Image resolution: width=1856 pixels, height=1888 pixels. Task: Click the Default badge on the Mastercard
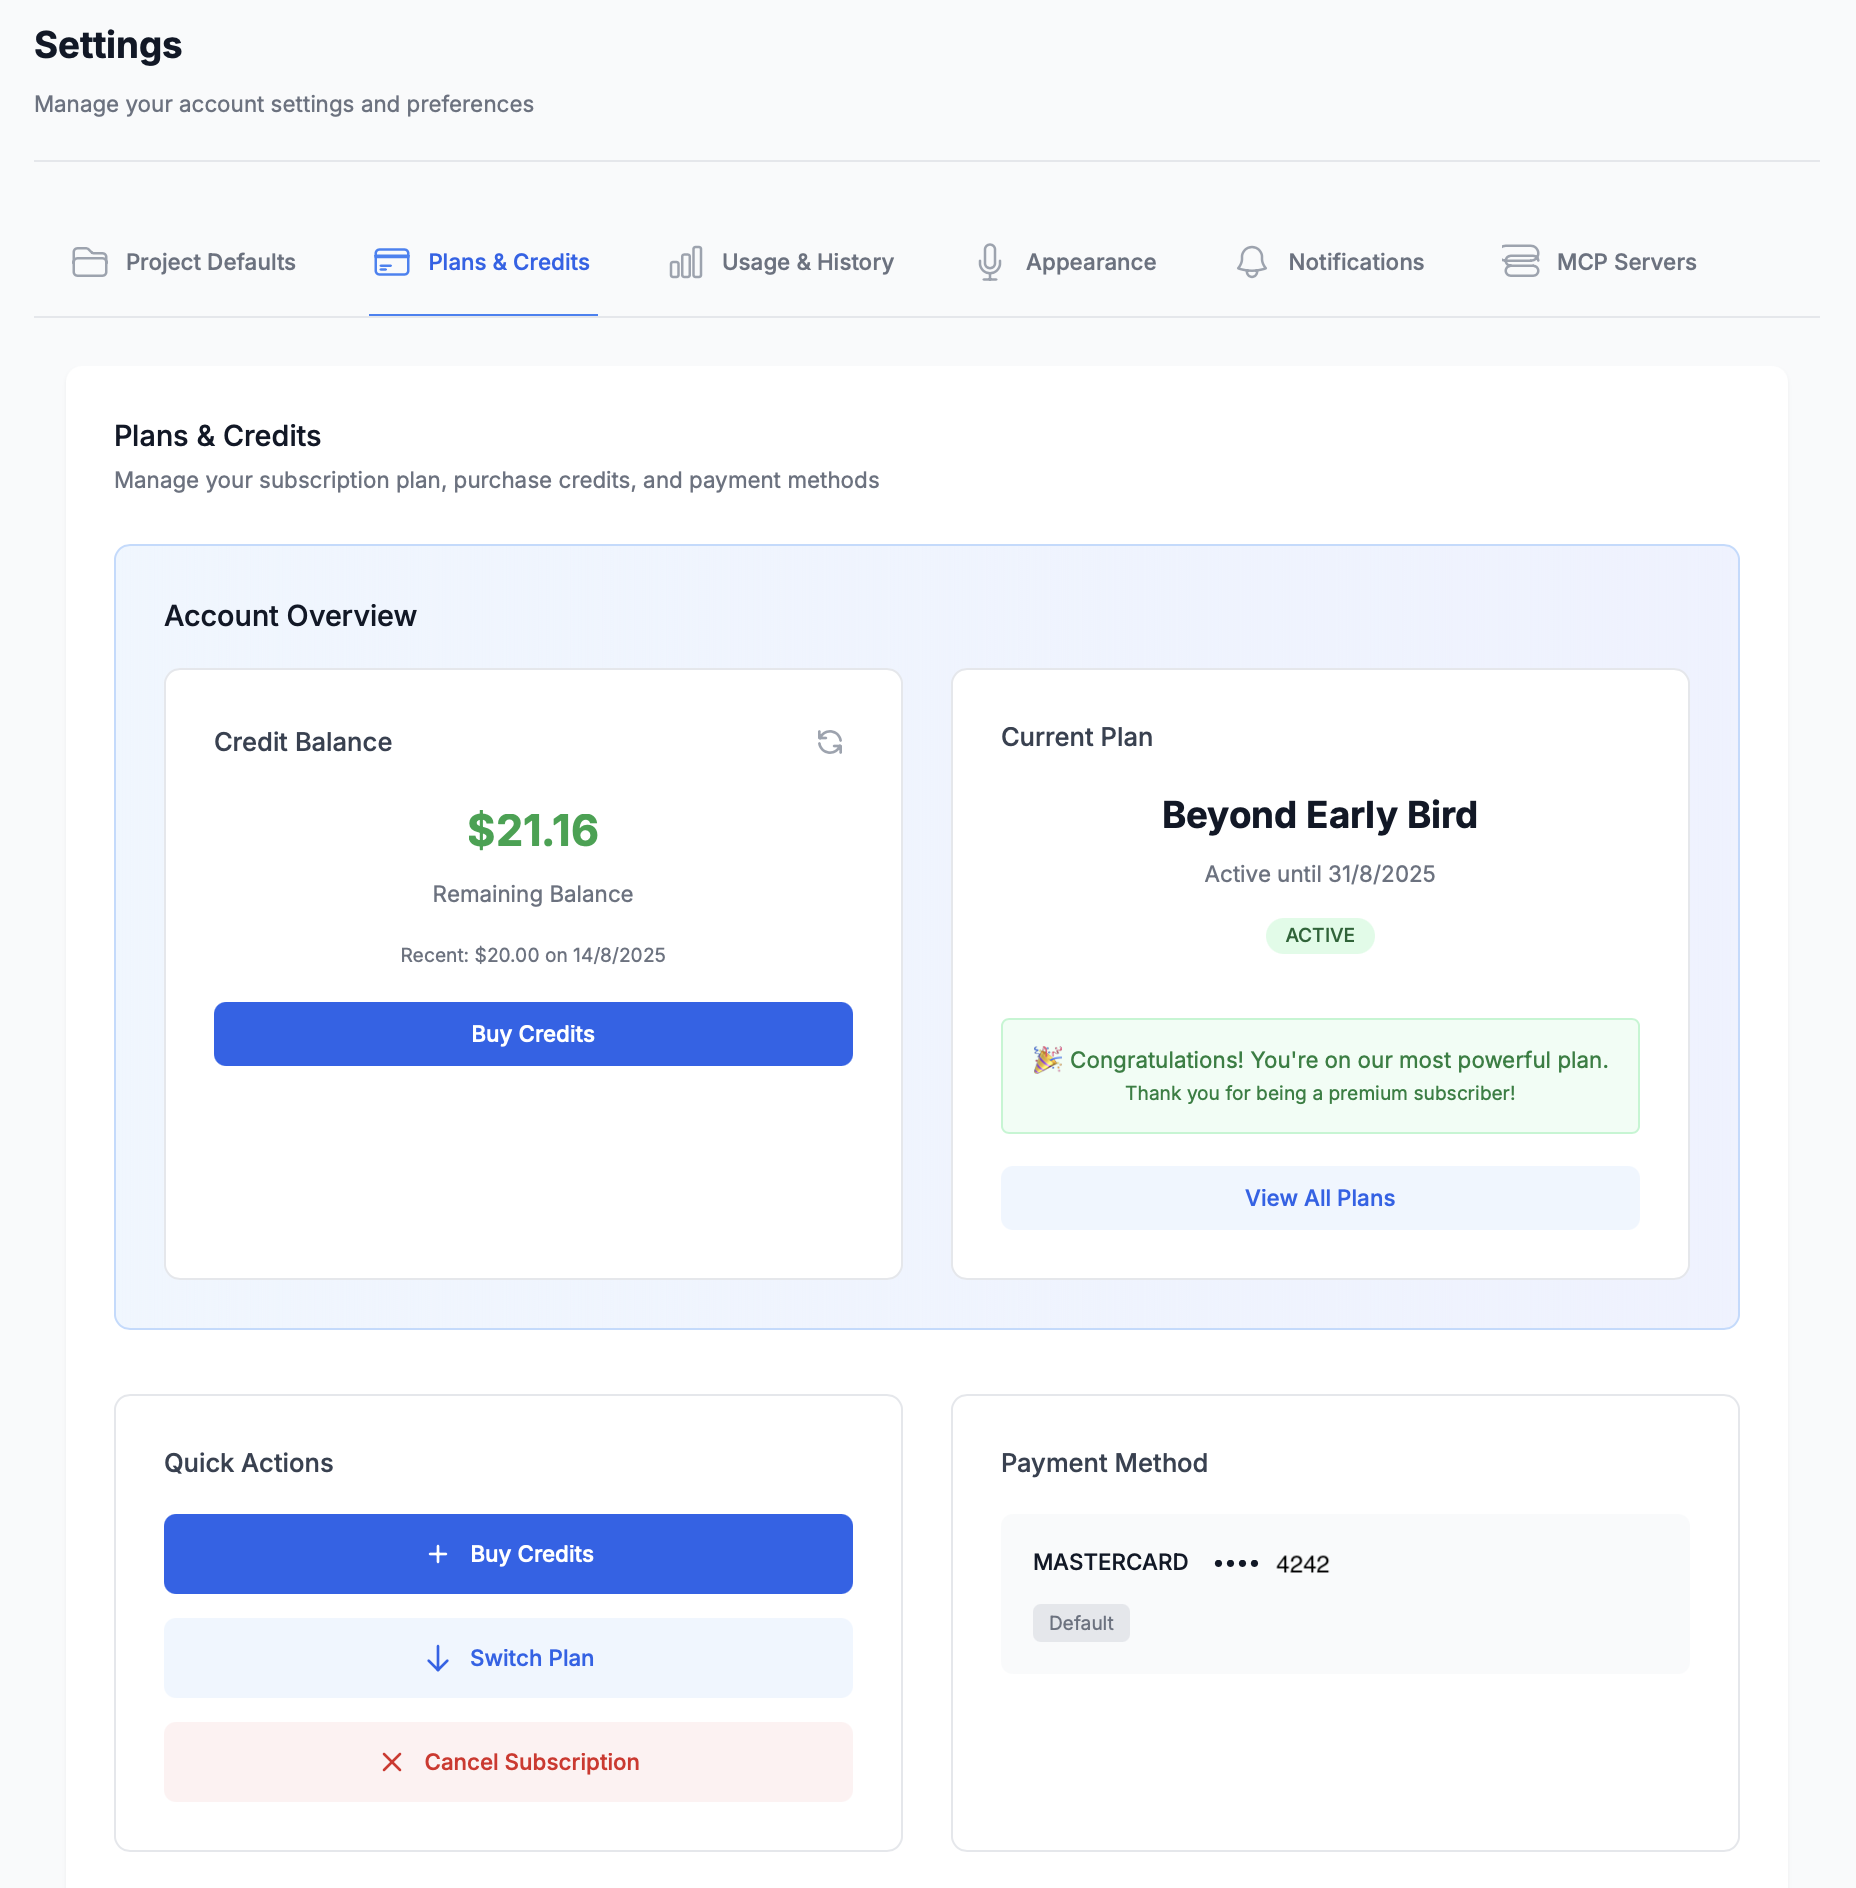tap(1080, 1622)
